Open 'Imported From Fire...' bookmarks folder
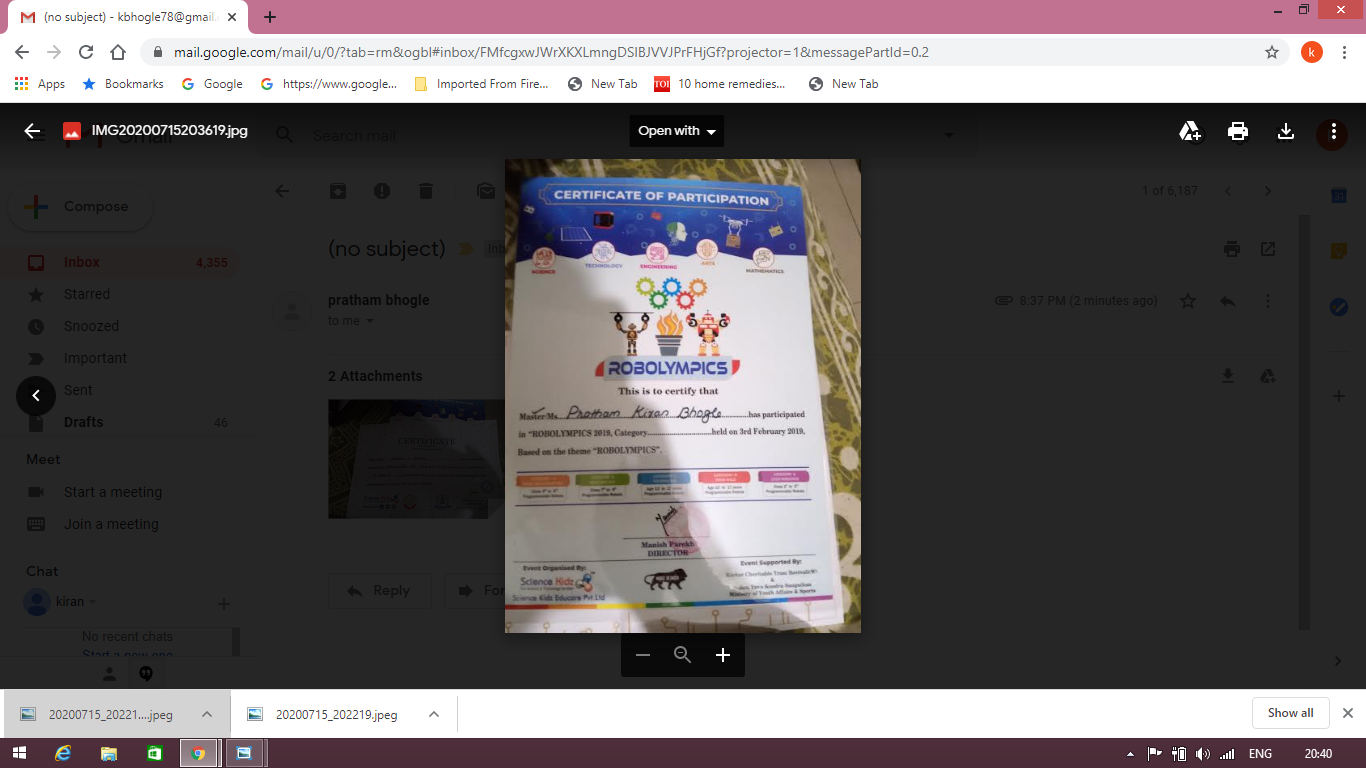 pos(481,84)
